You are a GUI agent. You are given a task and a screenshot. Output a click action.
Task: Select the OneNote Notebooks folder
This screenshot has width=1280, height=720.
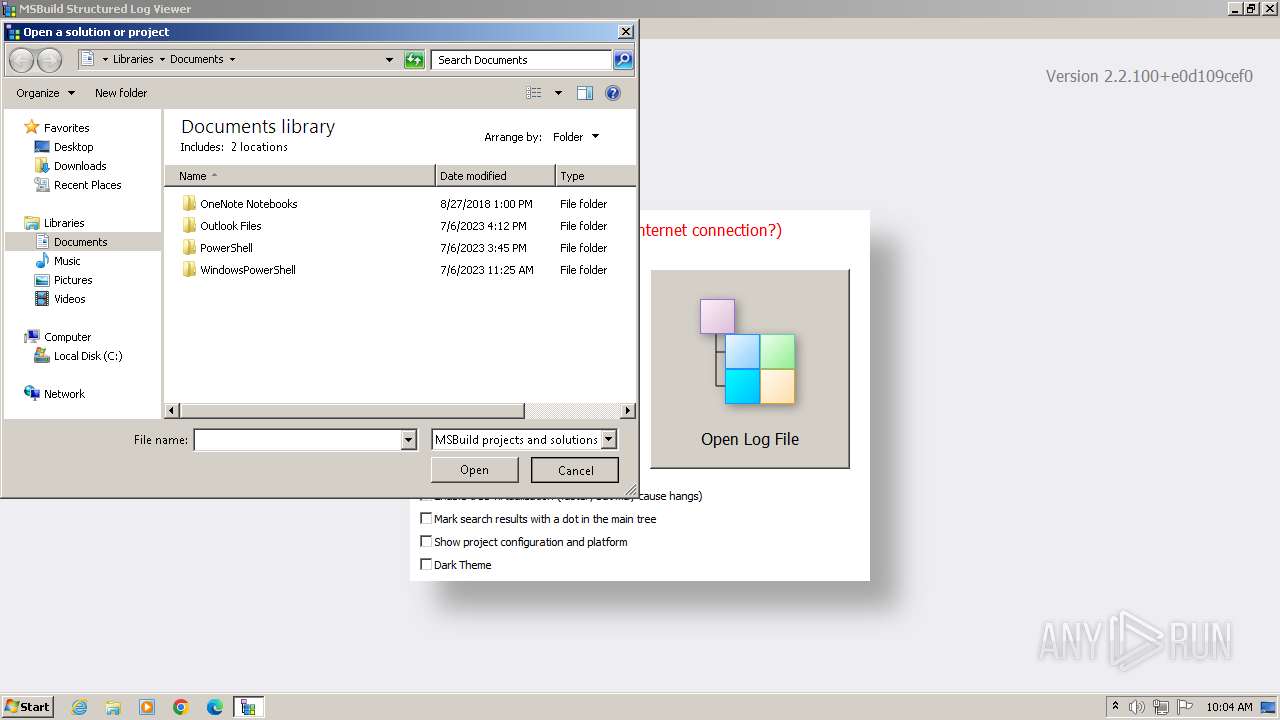(248, 204)
